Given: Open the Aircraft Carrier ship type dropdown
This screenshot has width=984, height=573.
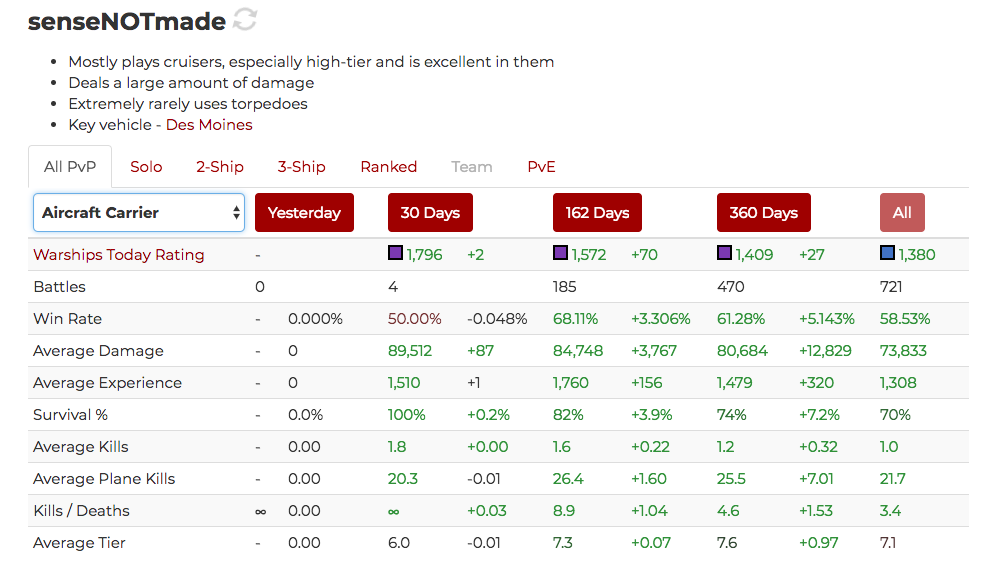Looking at the screenshot, I should pyautogui.click(x=139, y=213).
